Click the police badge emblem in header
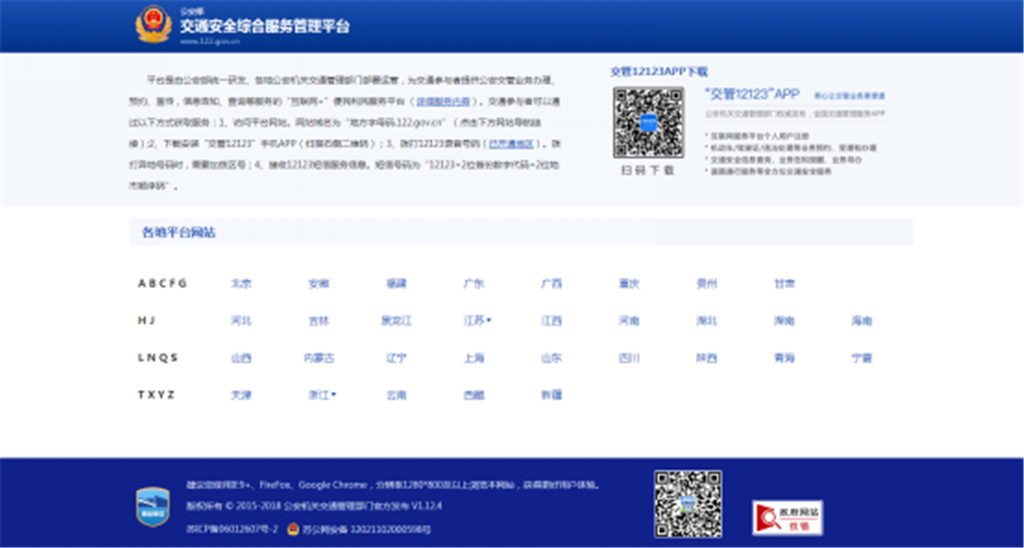1024x548 pixels. 153,25
